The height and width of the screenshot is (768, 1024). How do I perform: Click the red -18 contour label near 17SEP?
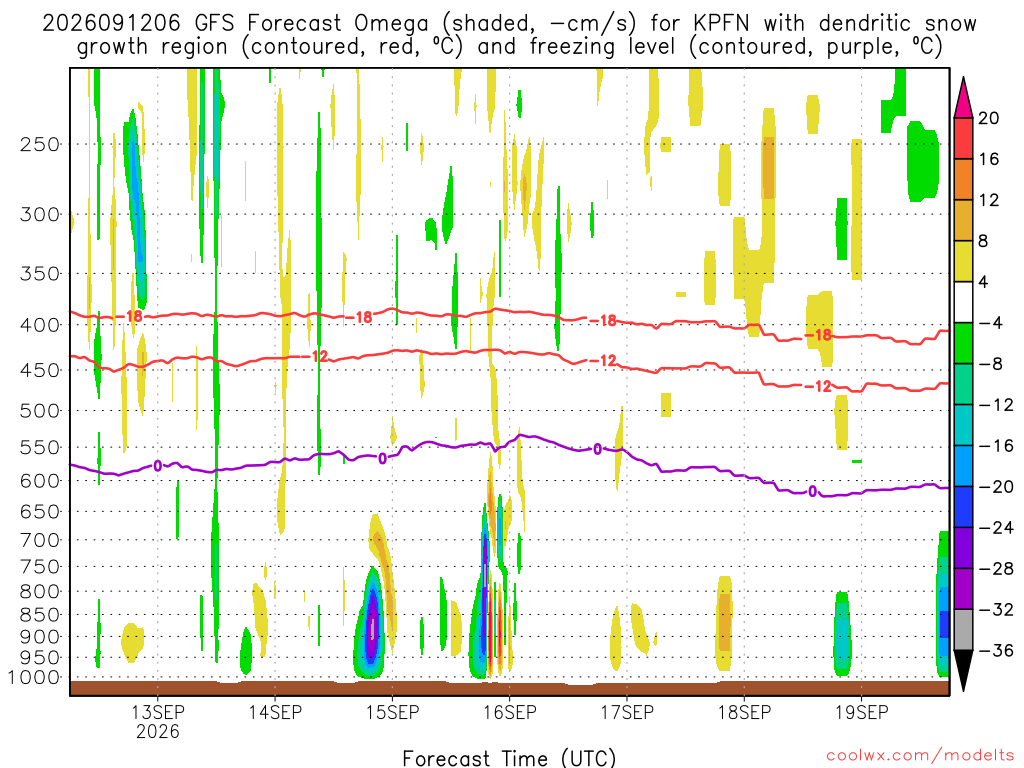tap(603, 321)
